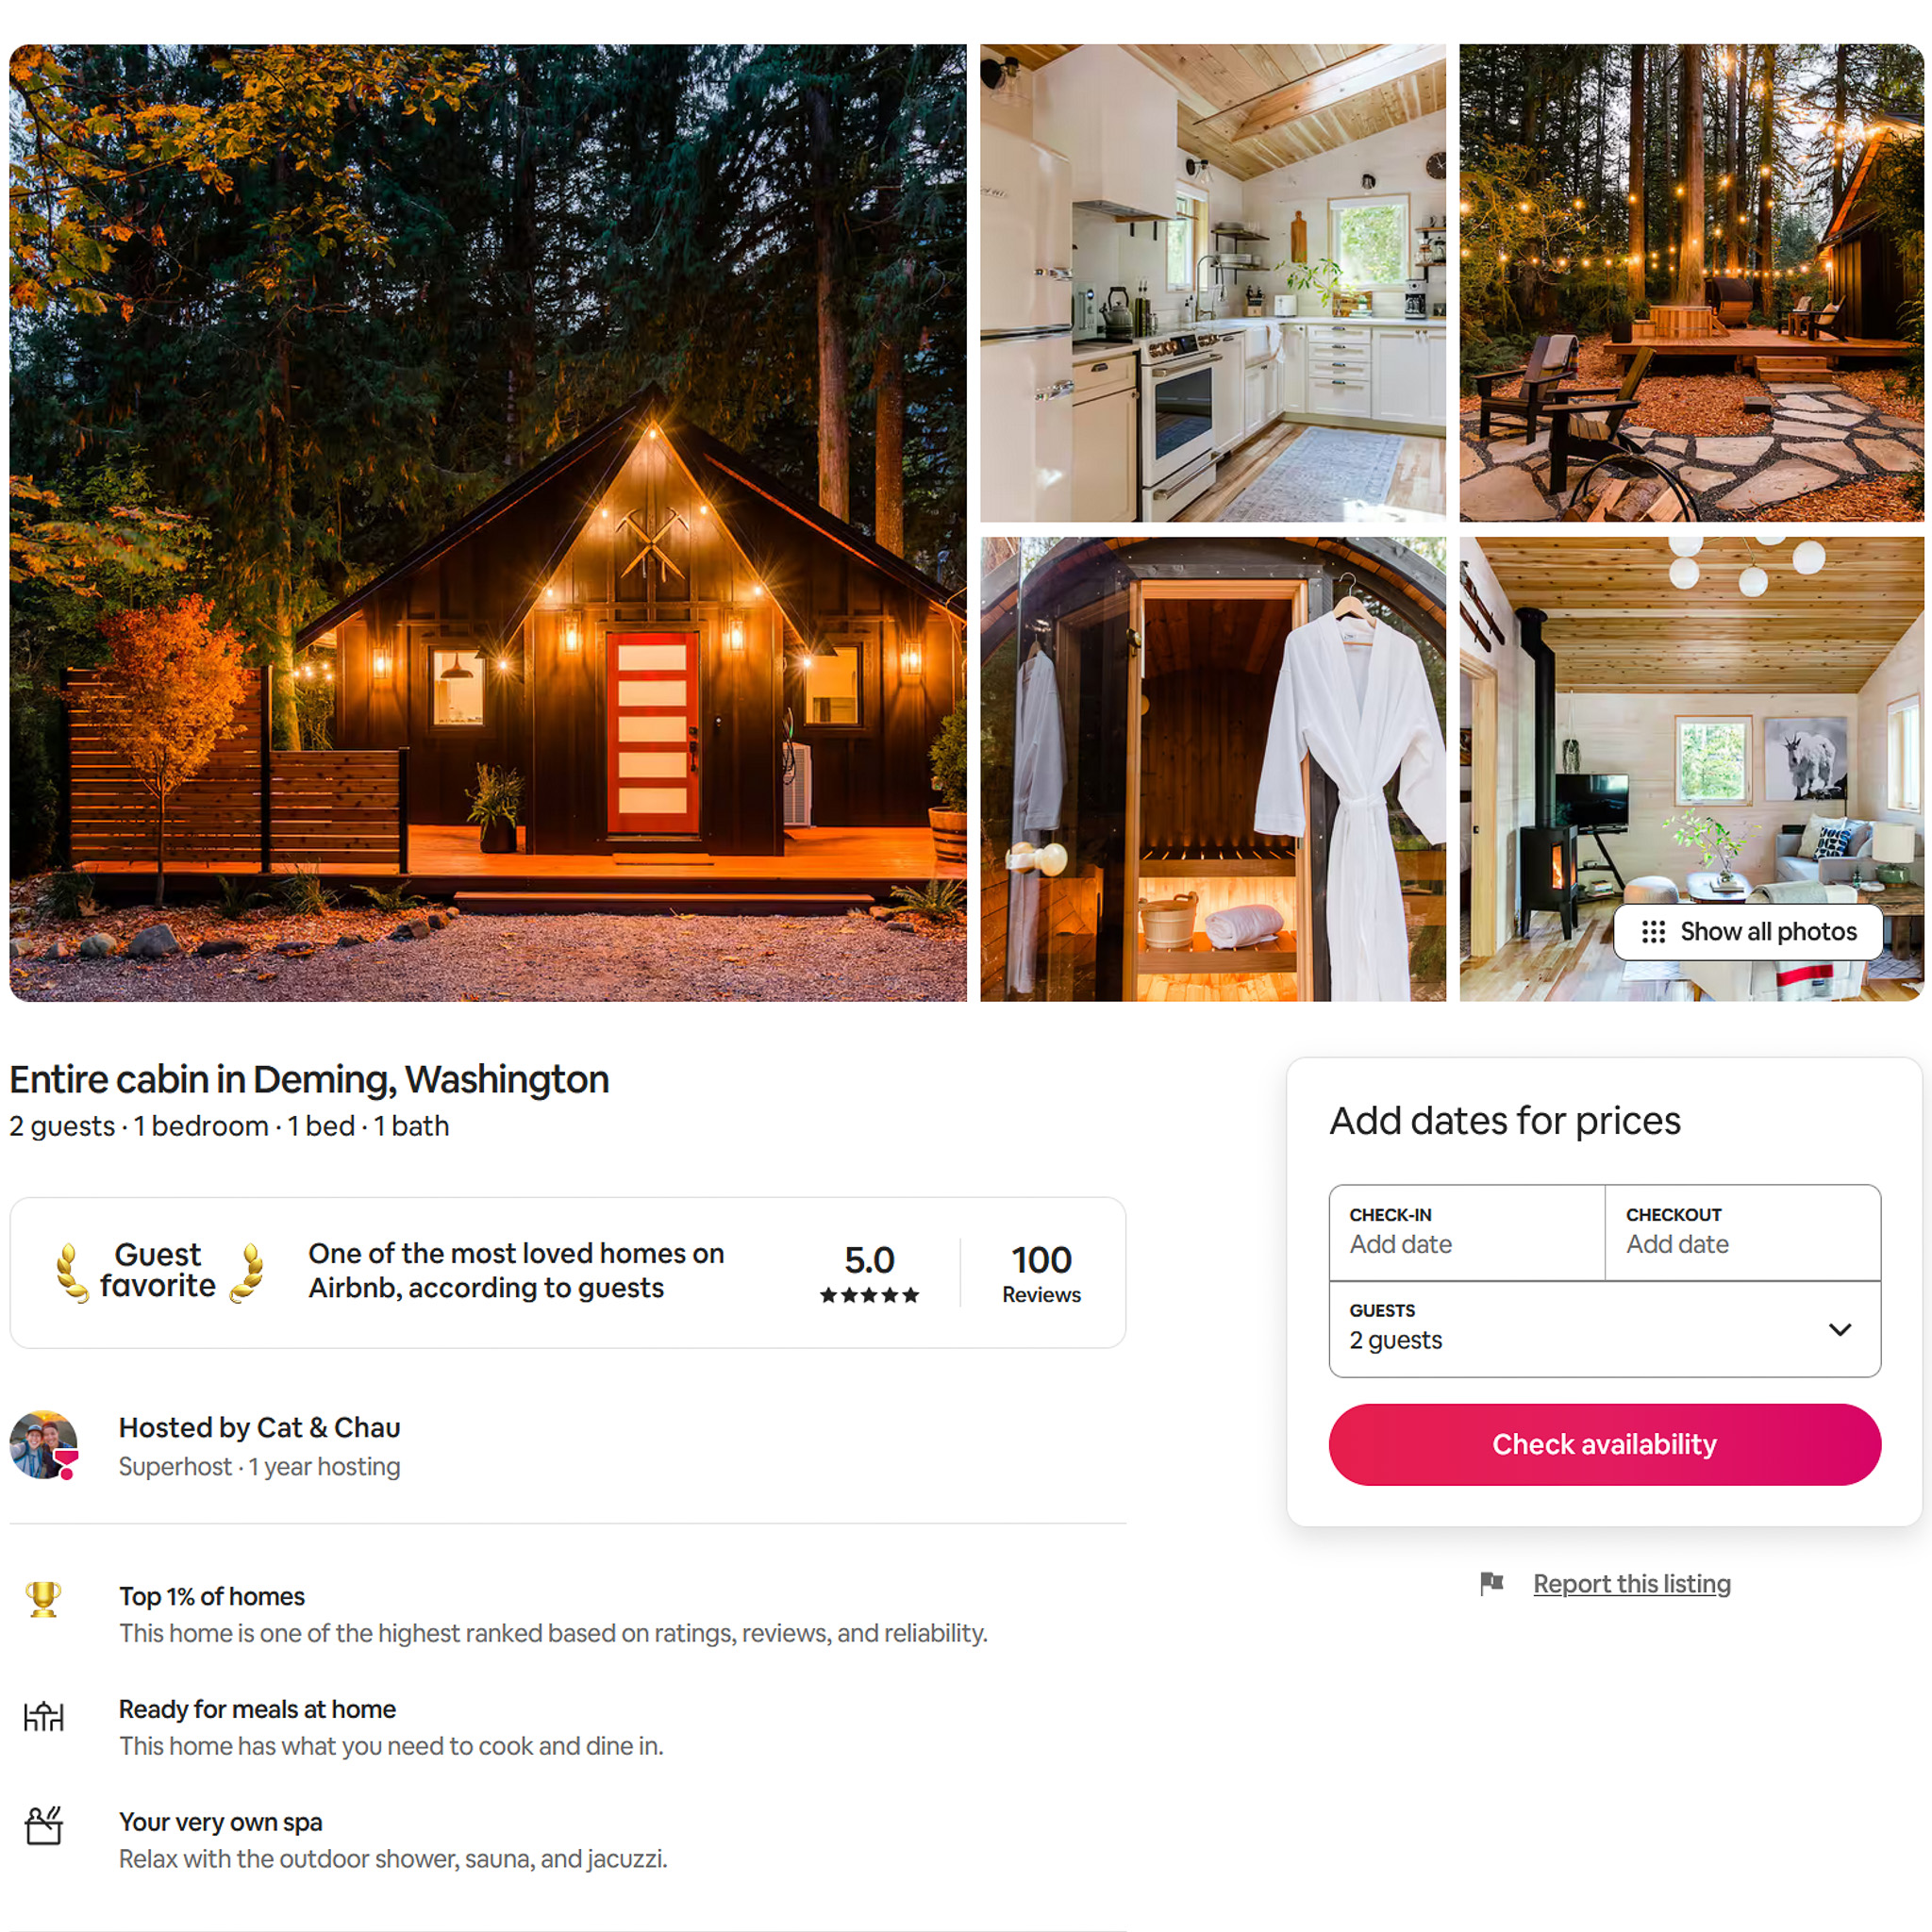This screenshot has width=1932, height=1932.
Task: Click the left laurel of Guest favorite badge
Action: point(72,1272)
